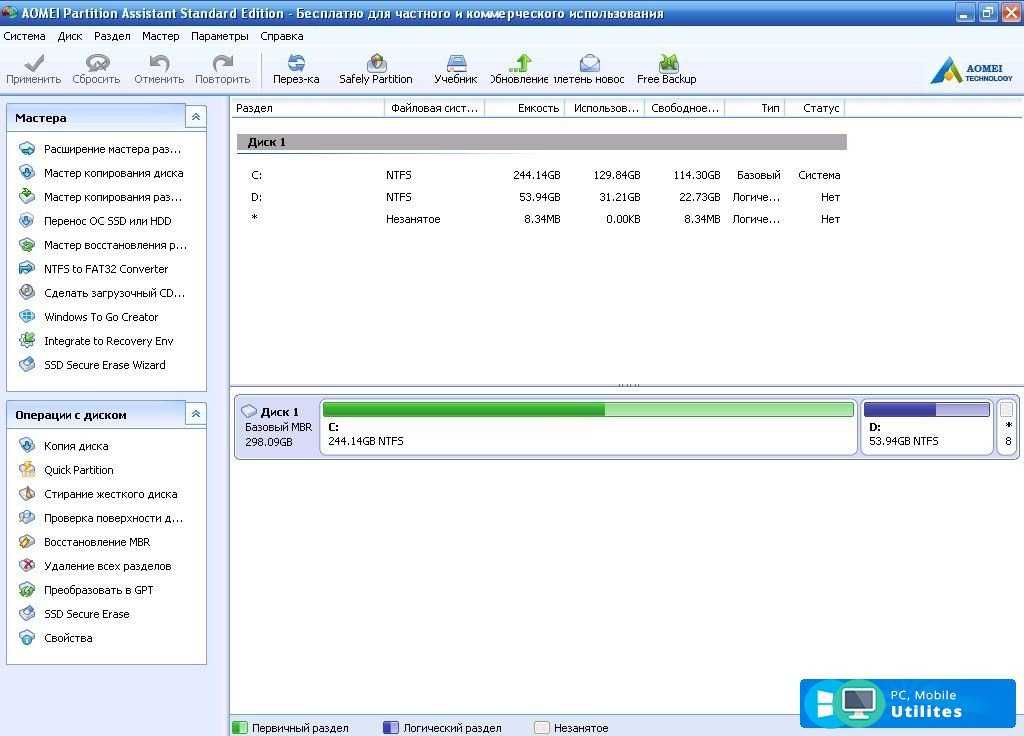Sort by Файловая система column header

435,108
